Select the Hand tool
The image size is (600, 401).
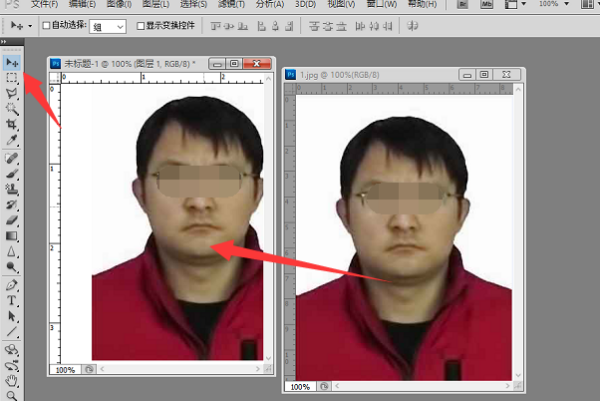[12, 380]
